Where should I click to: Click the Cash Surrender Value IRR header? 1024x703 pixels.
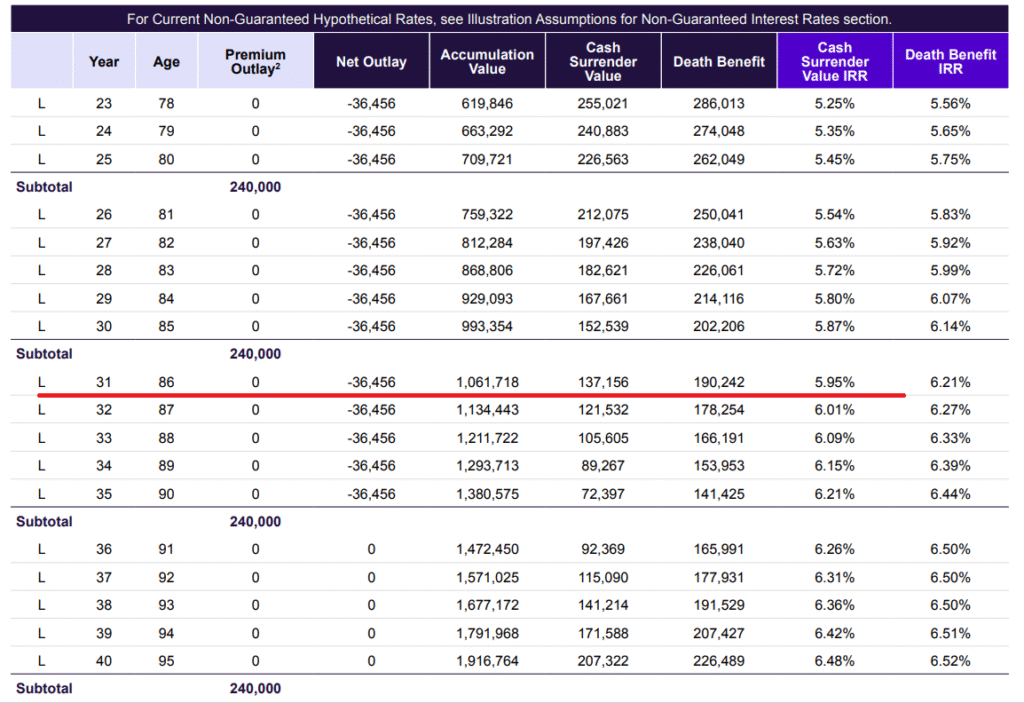835,62
